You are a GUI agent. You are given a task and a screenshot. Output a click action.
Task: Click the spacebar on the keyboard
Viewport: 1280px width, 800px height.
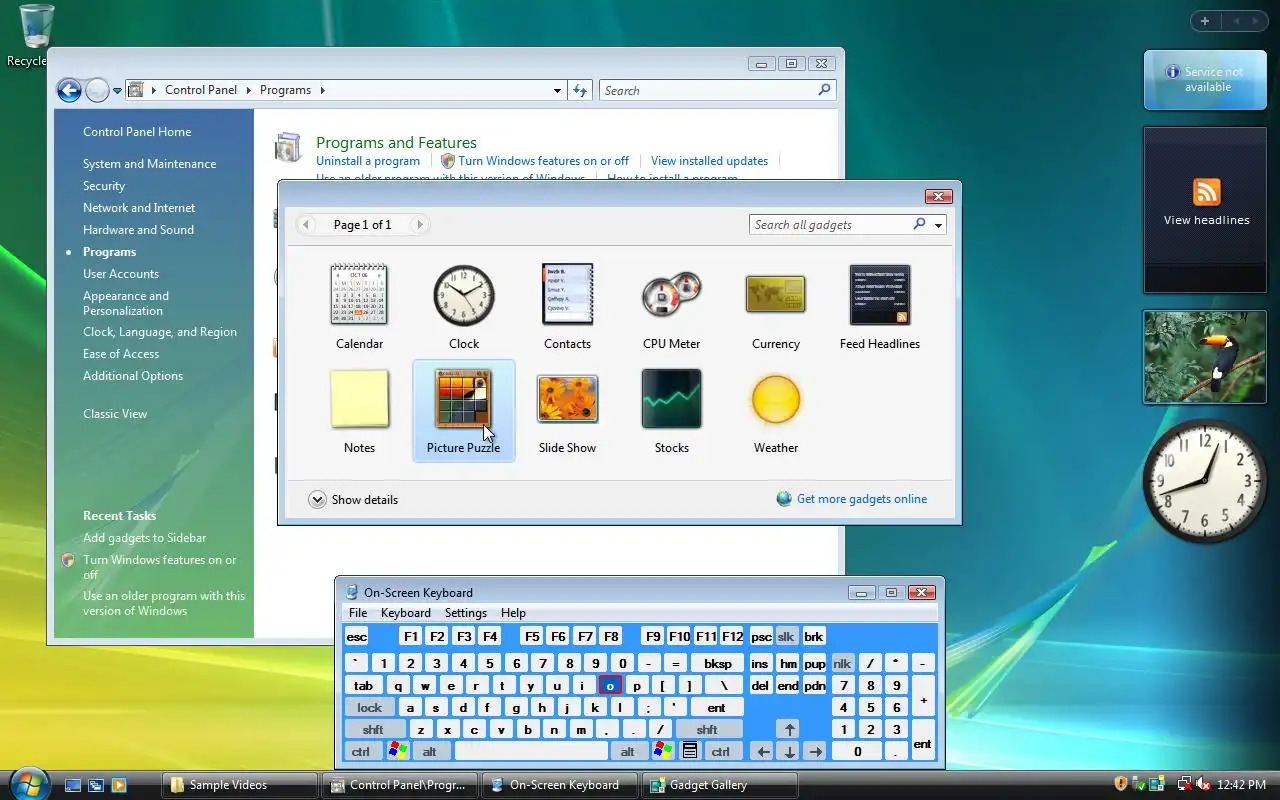point(531,752)
